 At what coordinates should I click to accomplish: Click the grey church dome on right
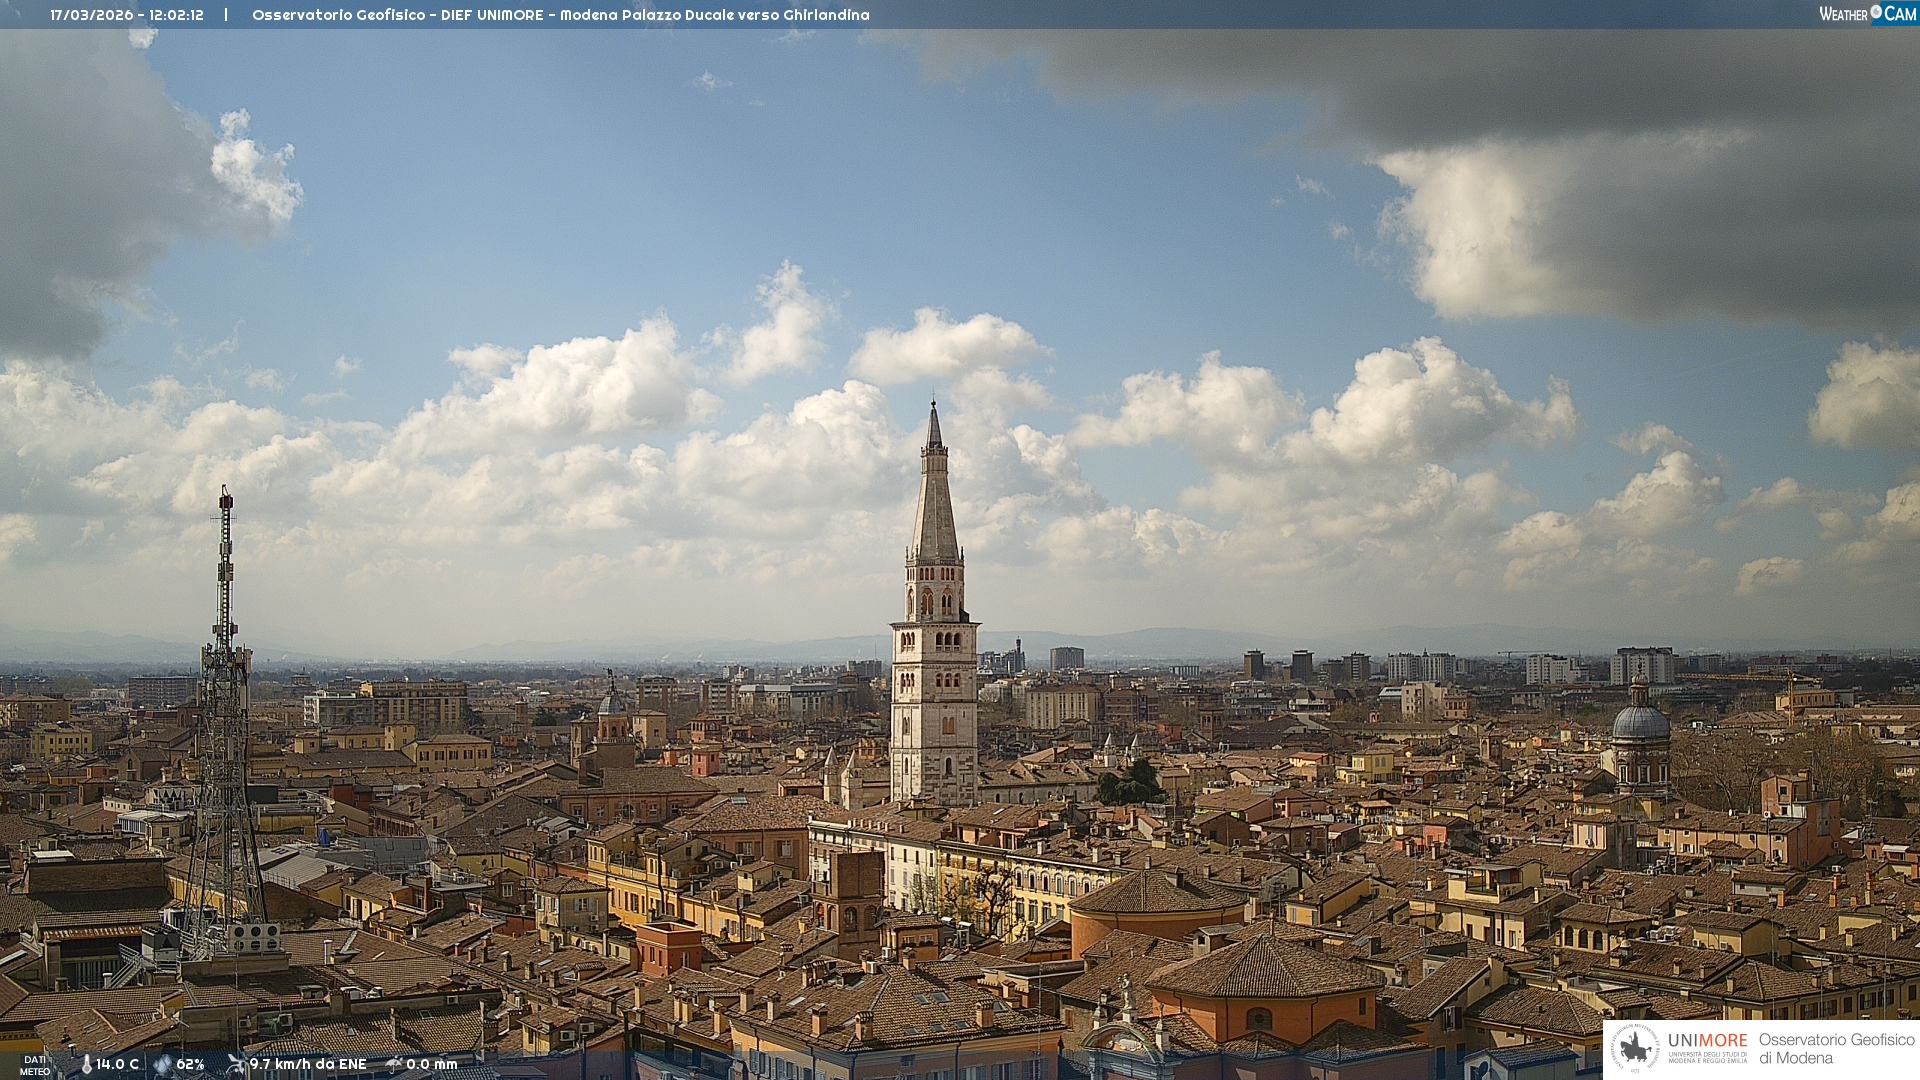click(1641, 723)
